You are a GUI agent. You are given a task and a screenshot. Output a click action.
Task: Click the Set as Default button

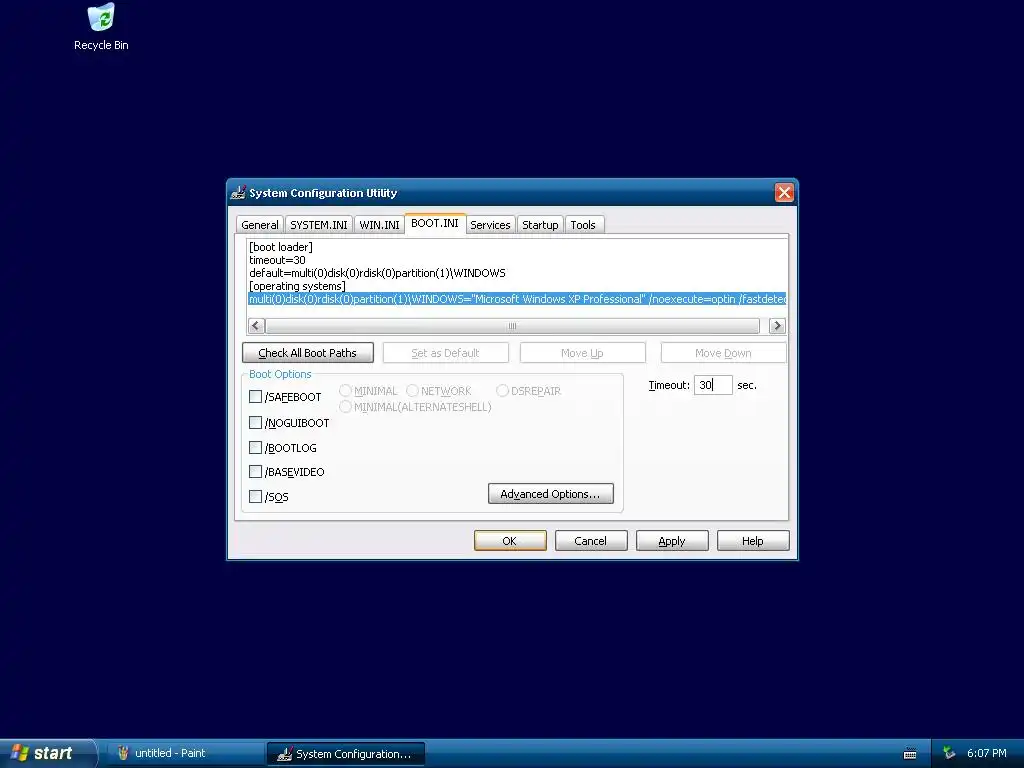coord(445,353)
